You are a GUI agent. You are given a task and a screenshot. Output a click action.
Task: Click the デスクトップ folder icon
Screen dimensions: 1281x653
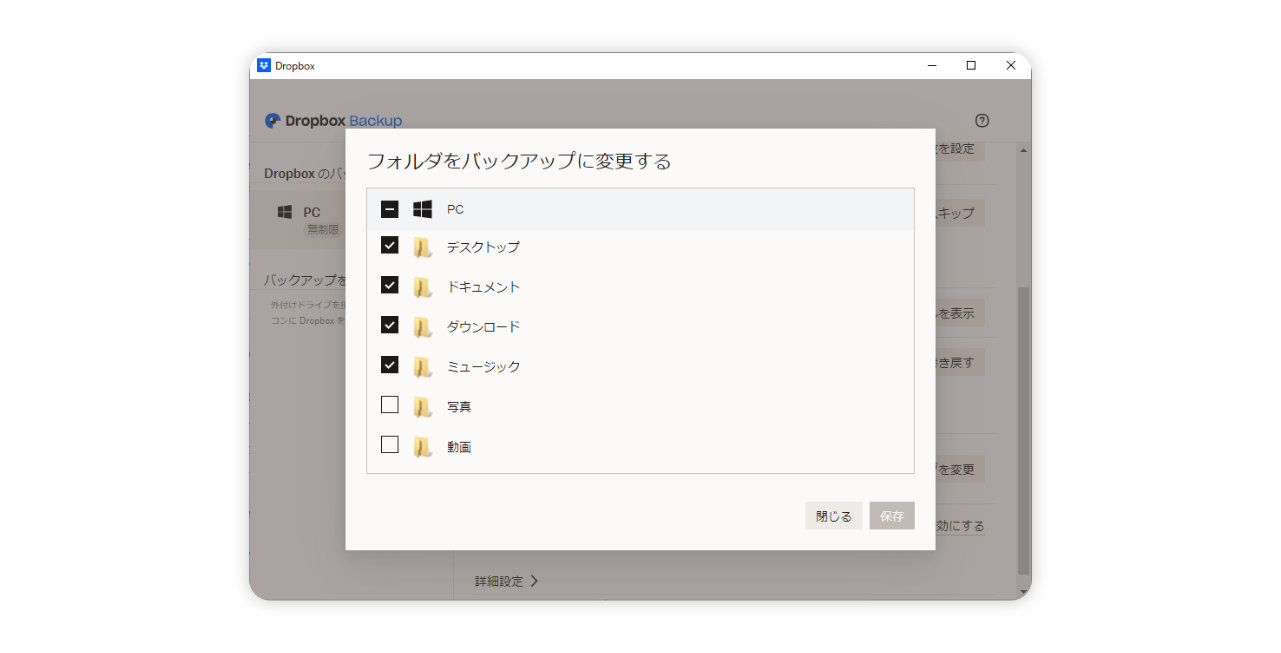pos(423,247)
